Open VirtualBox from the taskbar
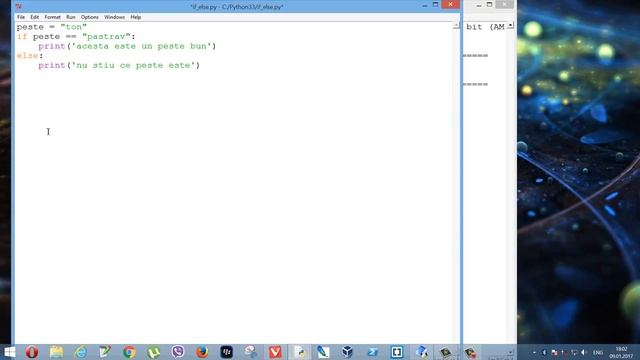The height and width of the screenshot is (360, 640). tap(347, 352)
